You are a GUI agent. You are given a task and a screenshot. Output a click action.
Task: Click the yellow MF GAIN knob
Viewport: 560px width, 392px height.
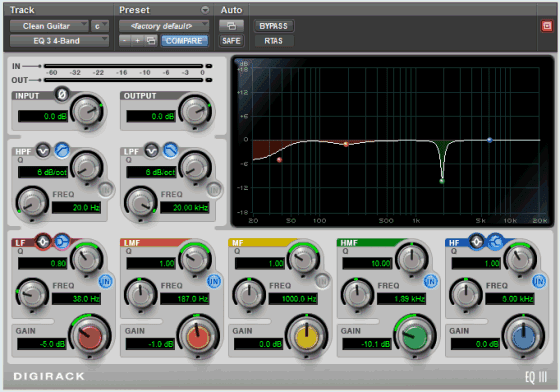click(306, 336)
